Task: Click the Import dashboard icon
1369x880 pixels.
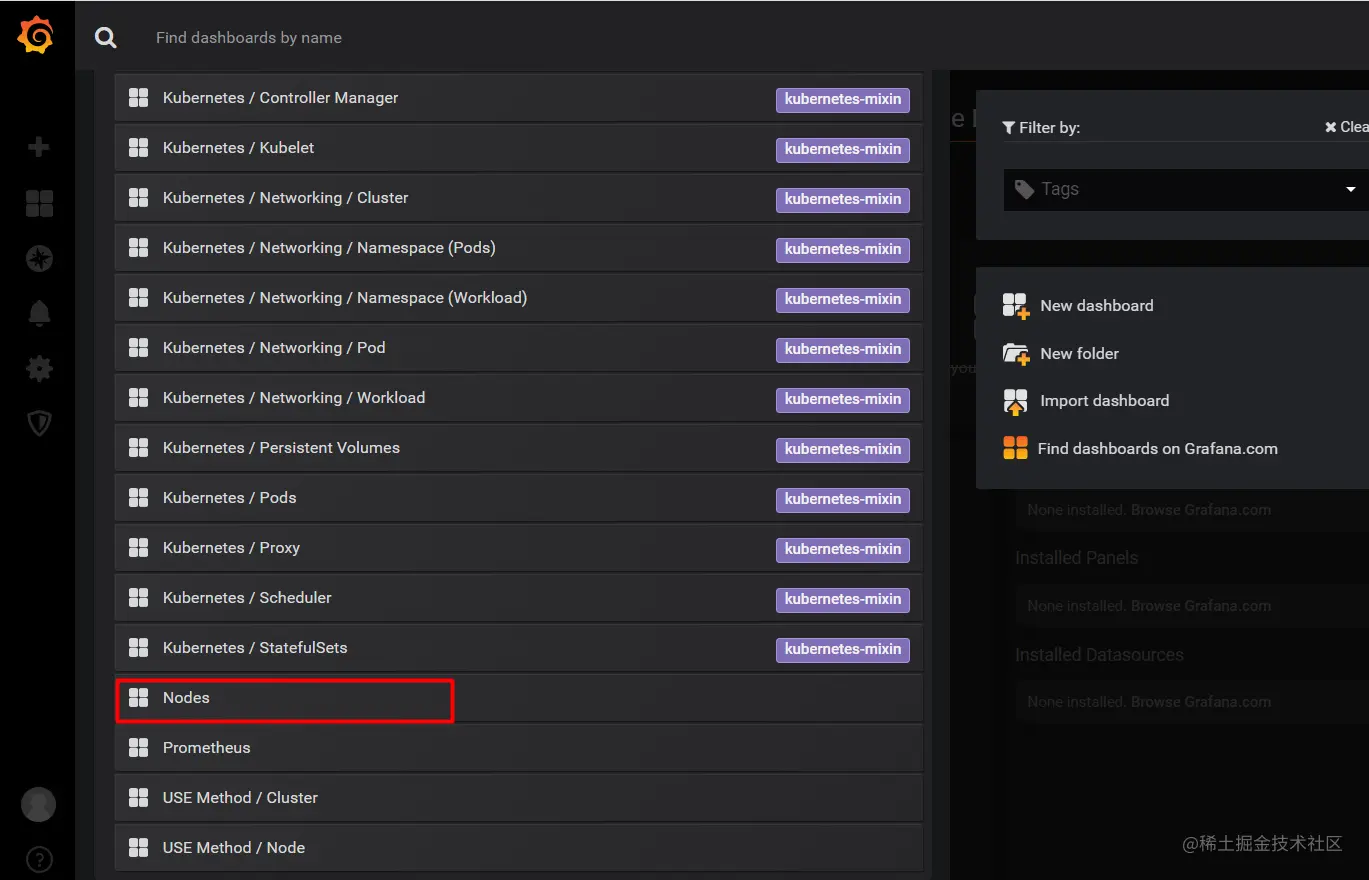Action: [x=1016, y=402]
